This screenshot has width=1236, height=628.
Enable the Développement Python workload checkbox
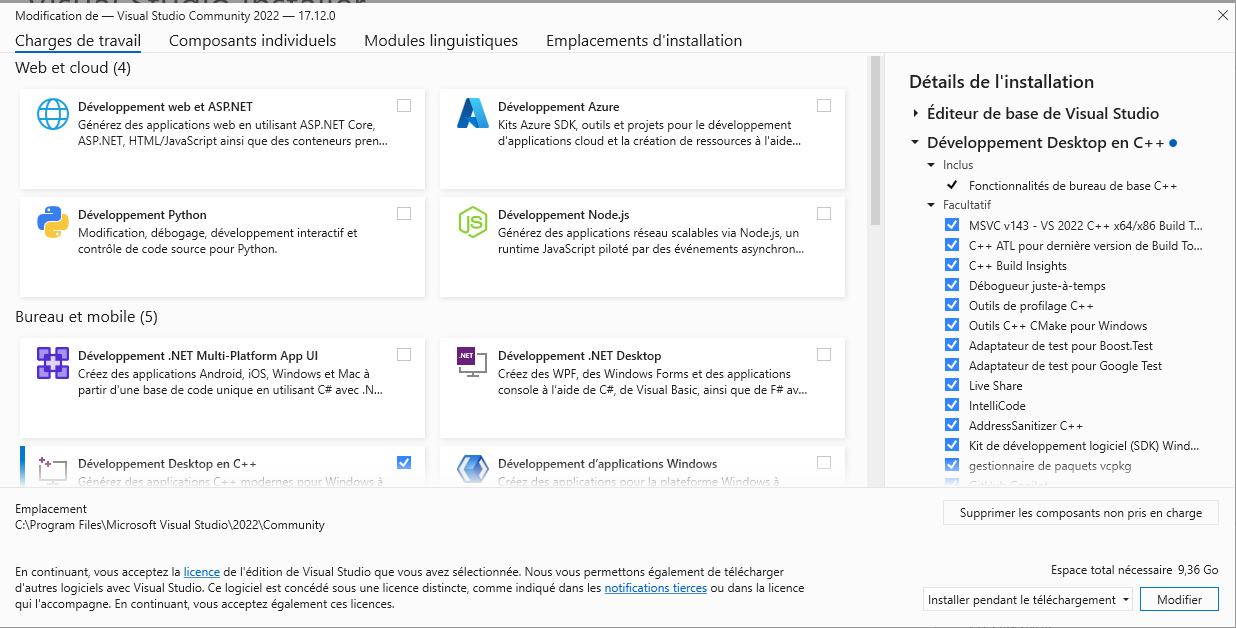click(404, 213)
